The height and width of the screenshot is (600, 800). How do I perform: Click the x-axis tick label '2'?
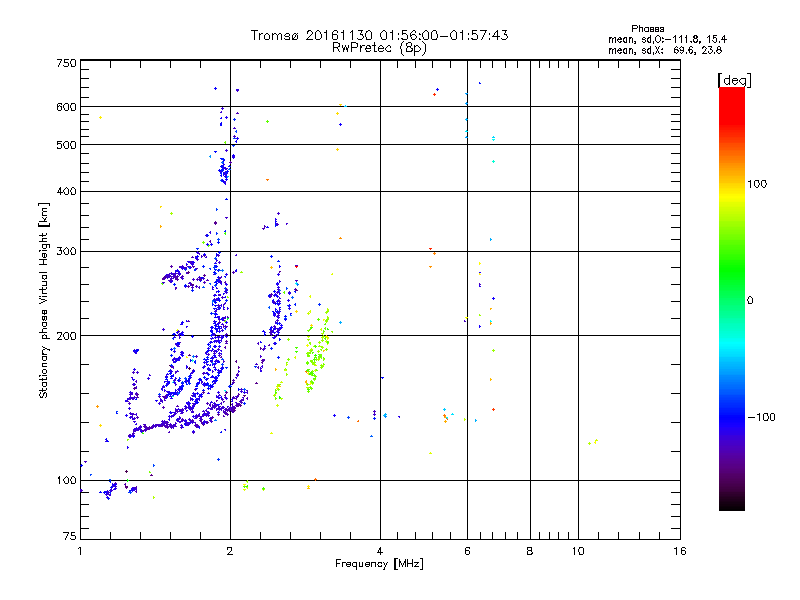(x=230, y=551)
